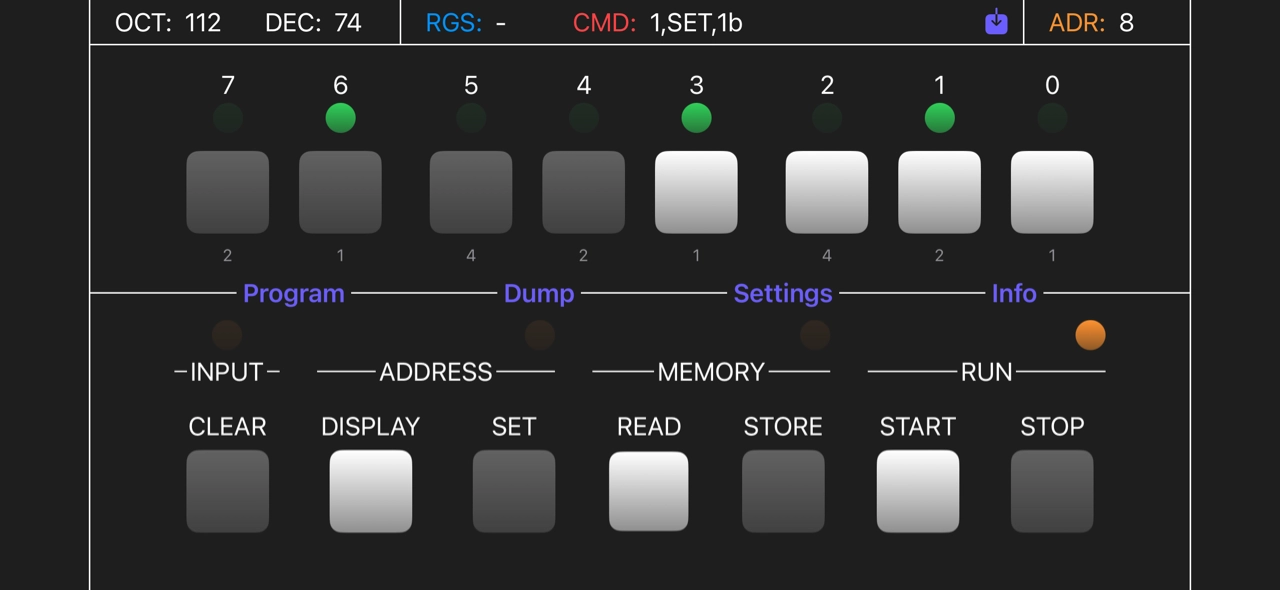Click the unlit MEMORY indicator lamp

point(815,335)
